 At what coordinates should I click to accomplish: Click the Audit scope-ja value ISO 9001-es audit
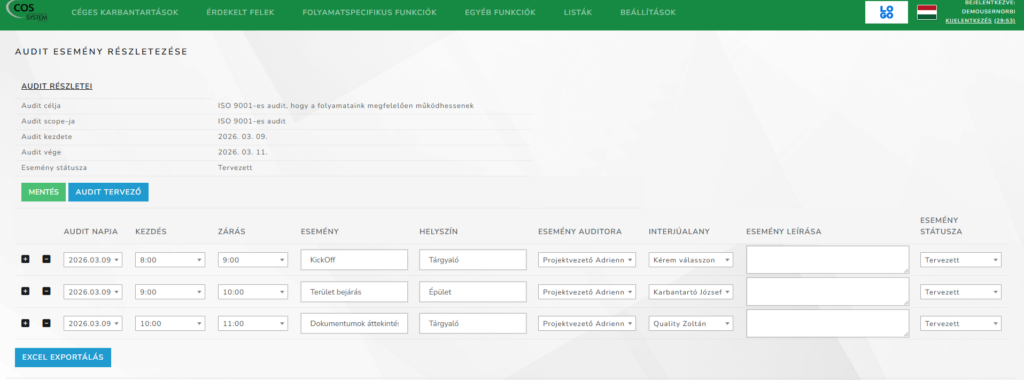tap(251, 121)
